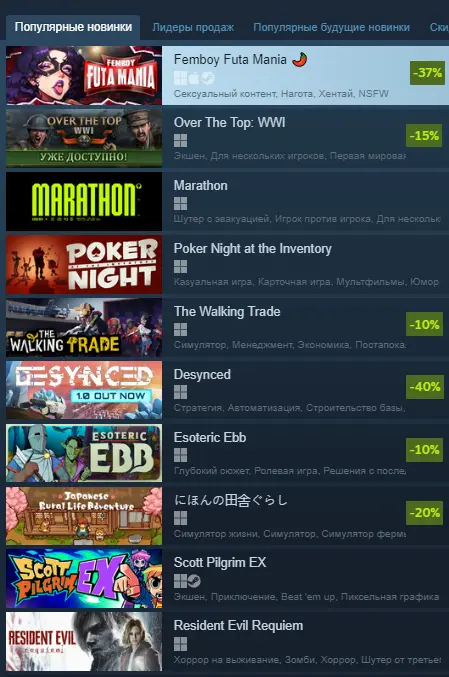Image resolution: width=449 pixels, height=677 pixels.
Task: Click the Apple icon under Femboy Futa Mania
Action: pos(194,78)
